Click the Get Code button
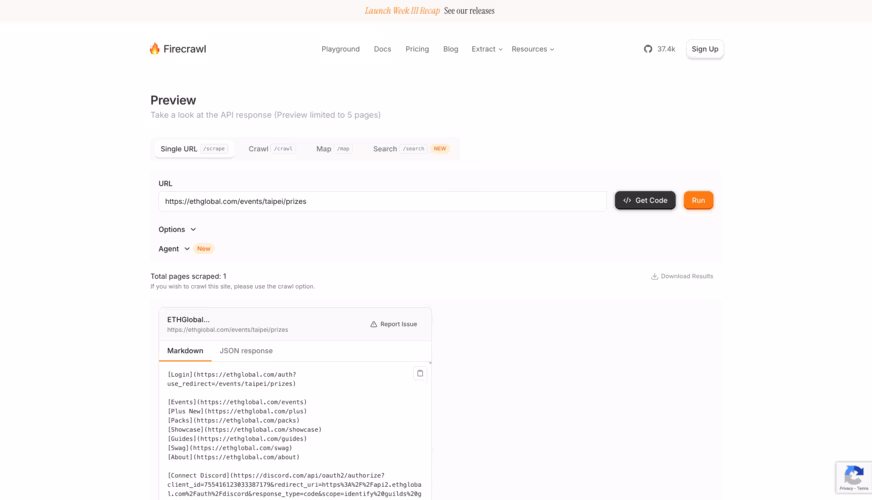 click(x=645, y=201)
